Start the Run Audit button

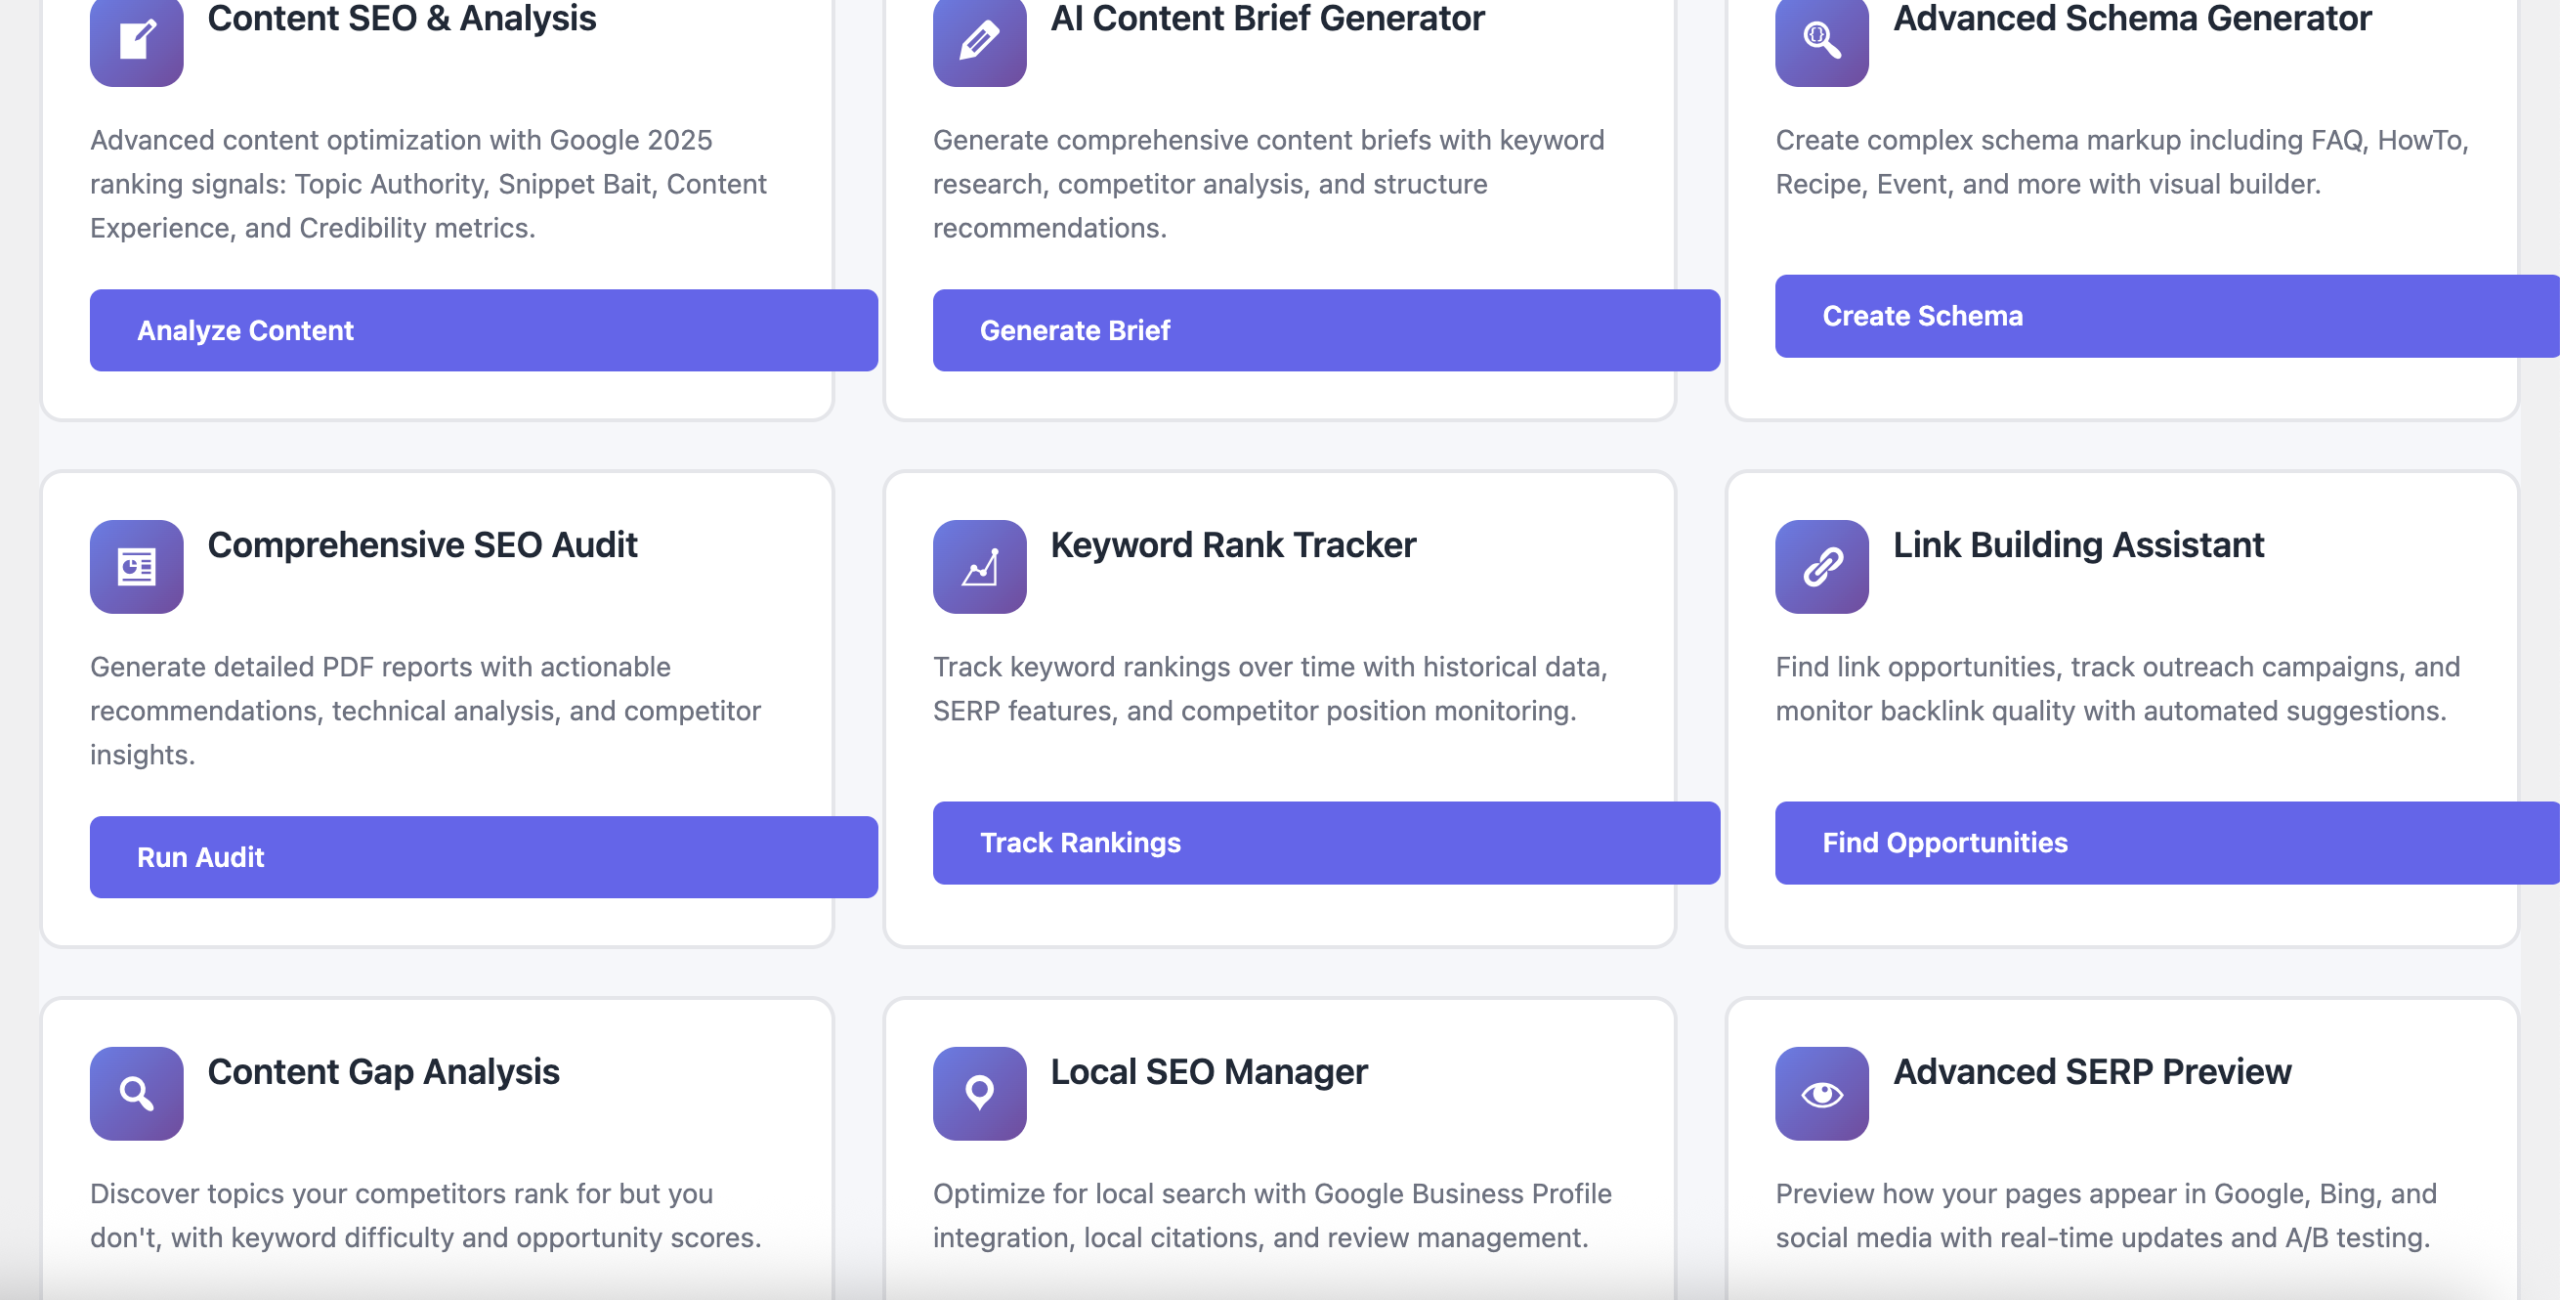pyautogui.click(x=483, y=857)
